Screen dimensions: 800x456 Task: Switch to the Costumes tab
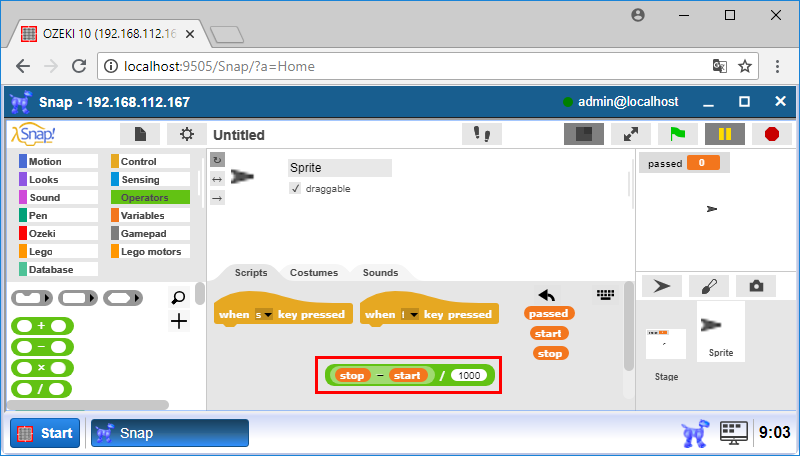click(x=314, y=272)
